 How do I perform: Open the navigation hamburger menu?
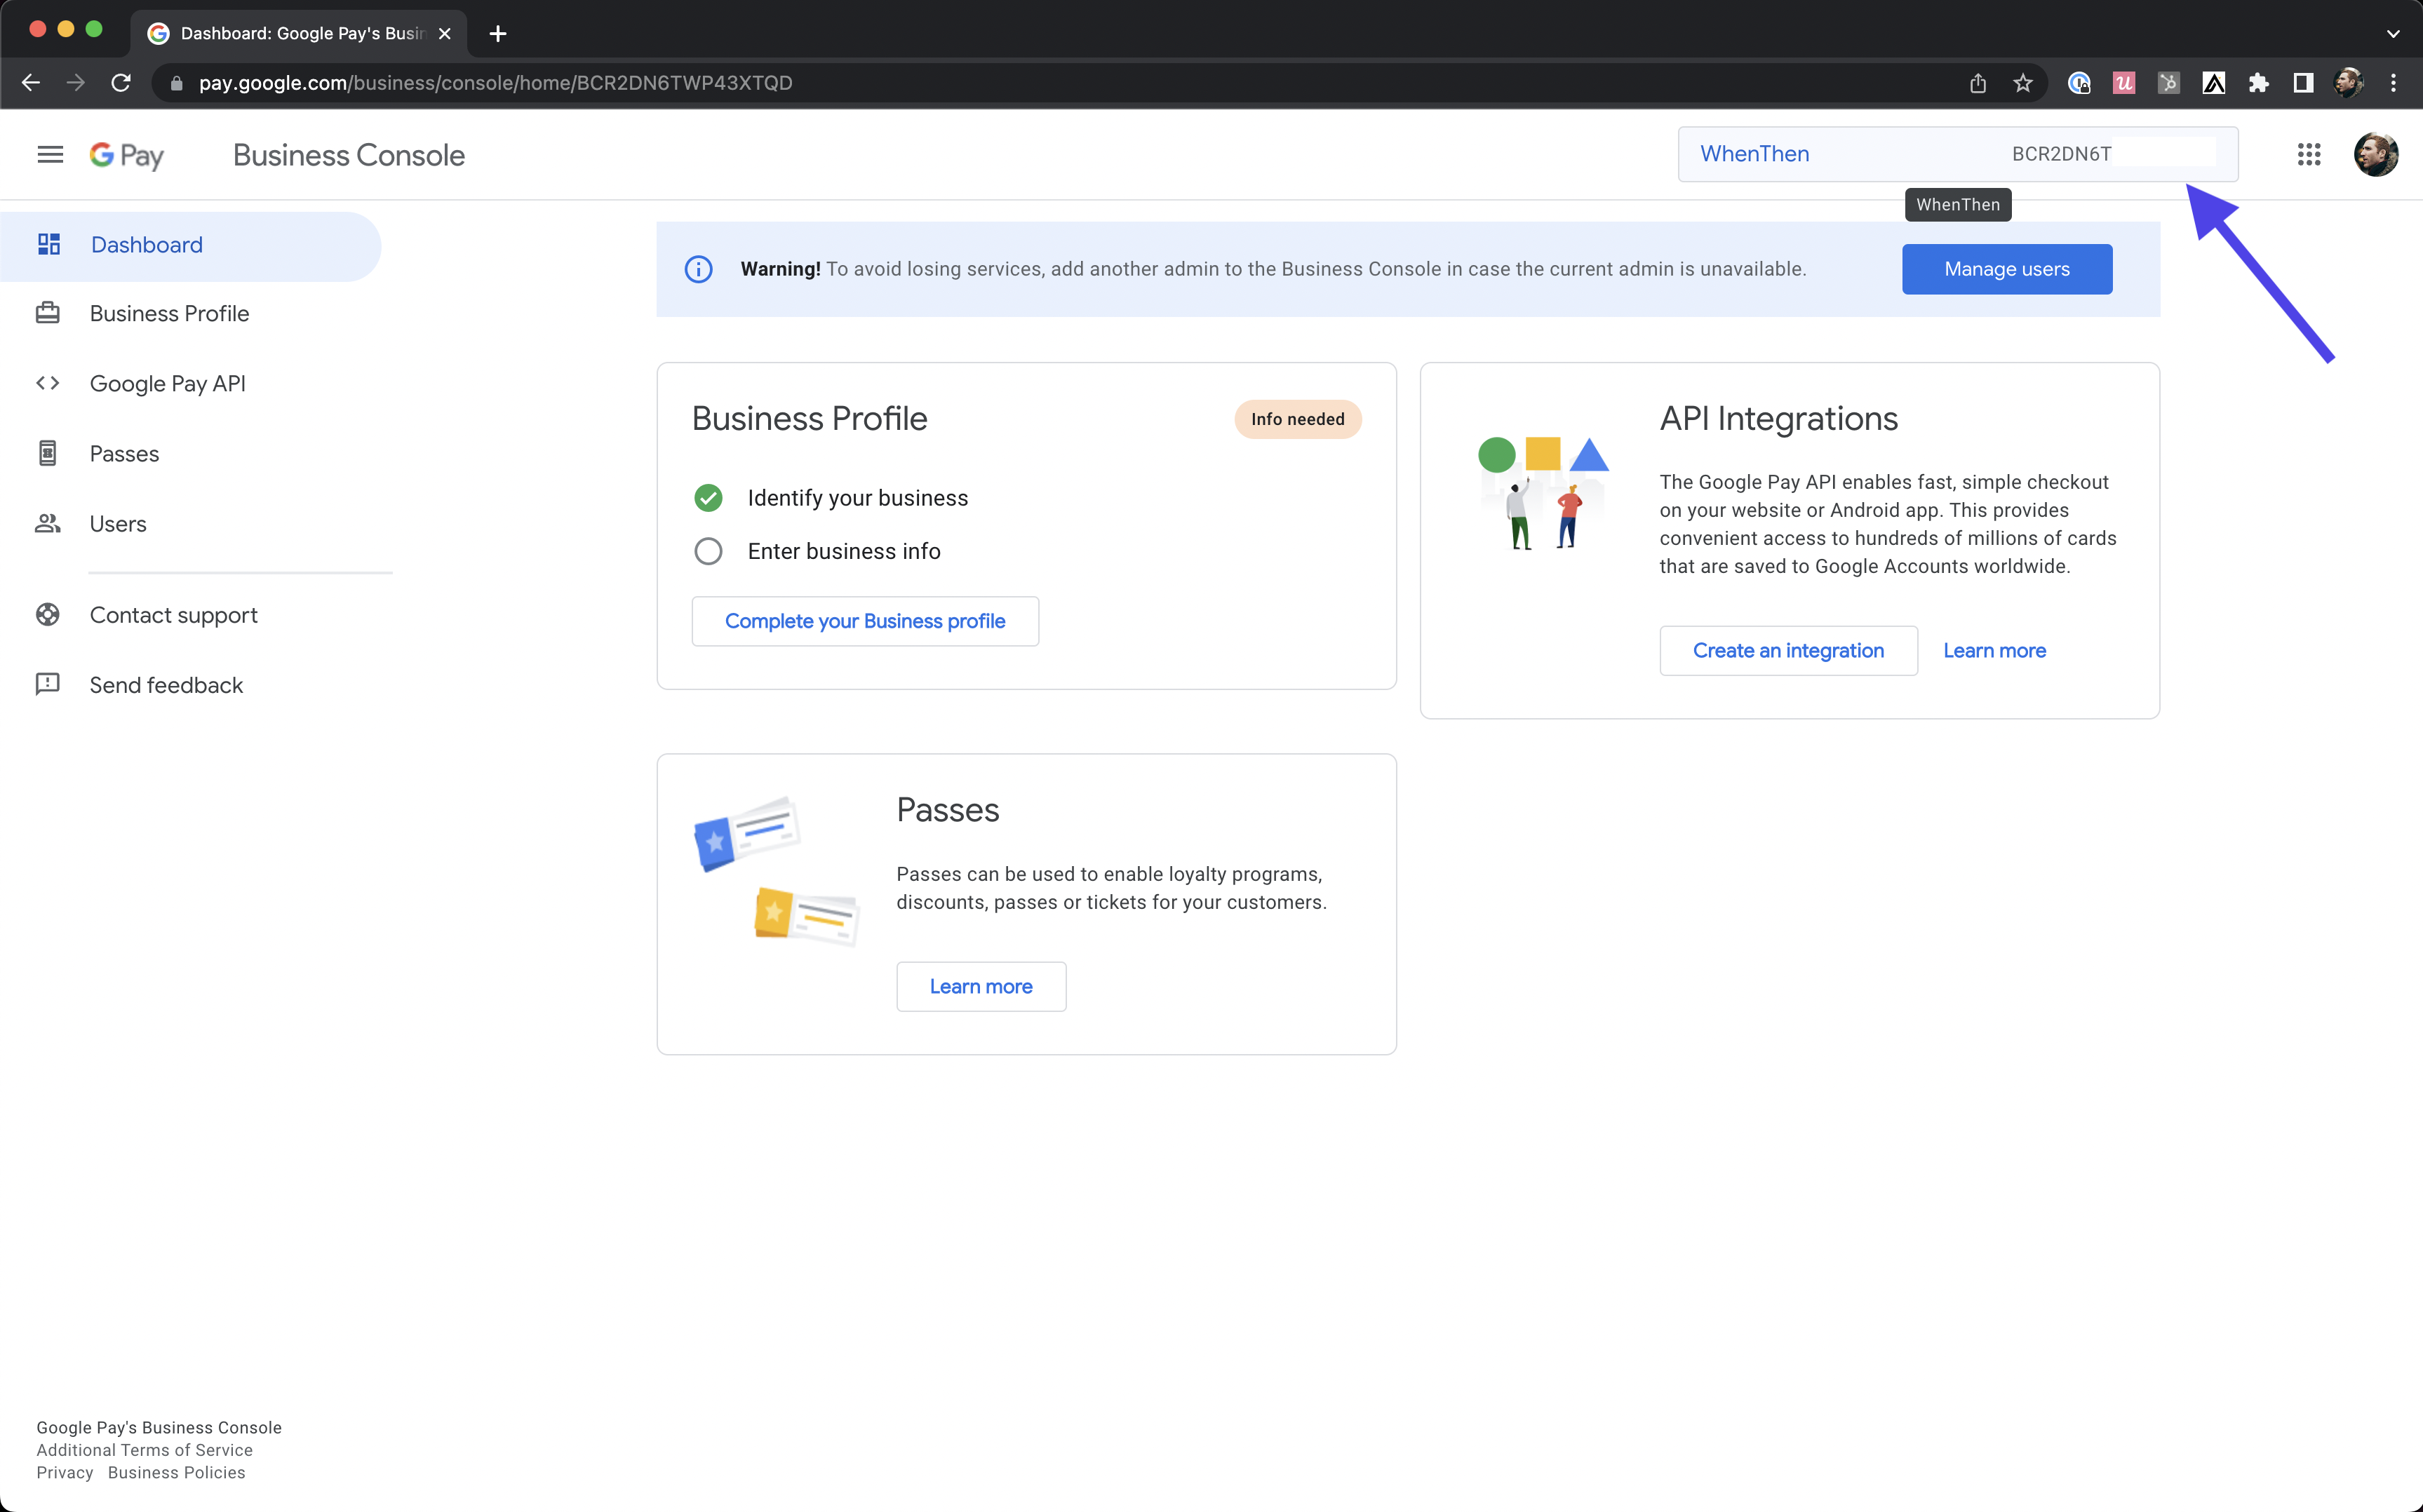(x=49, y=154)
